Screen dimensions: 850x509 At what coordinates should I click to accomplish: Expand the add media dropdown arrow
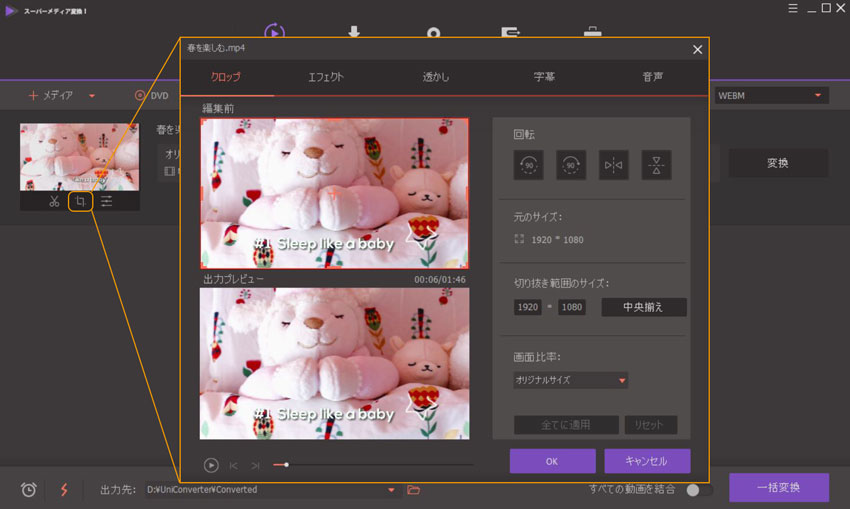click(92, 96)
